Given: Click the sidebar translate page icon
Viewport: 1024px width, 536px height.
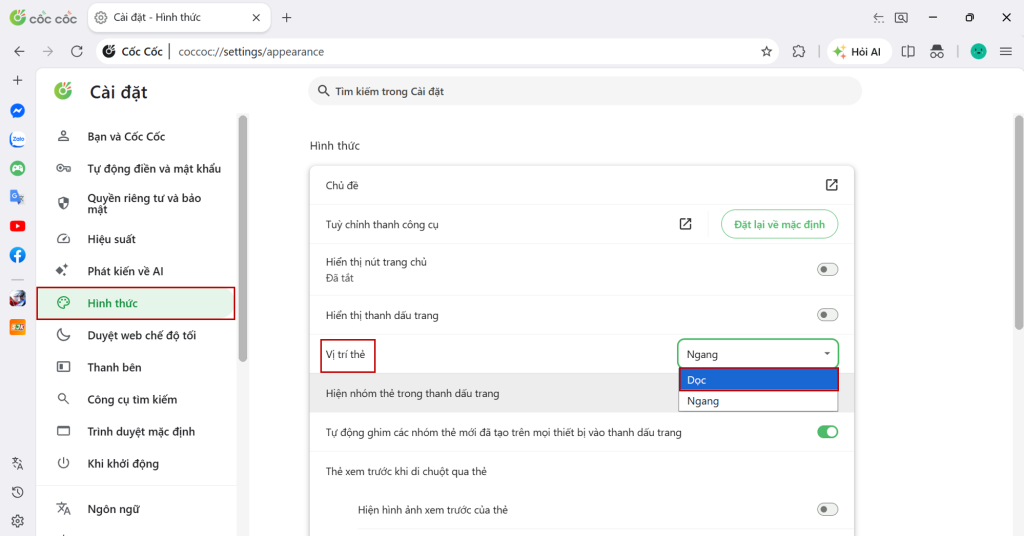Looking at the screenshot, I should pyautogui.click(x=18, y=464).
